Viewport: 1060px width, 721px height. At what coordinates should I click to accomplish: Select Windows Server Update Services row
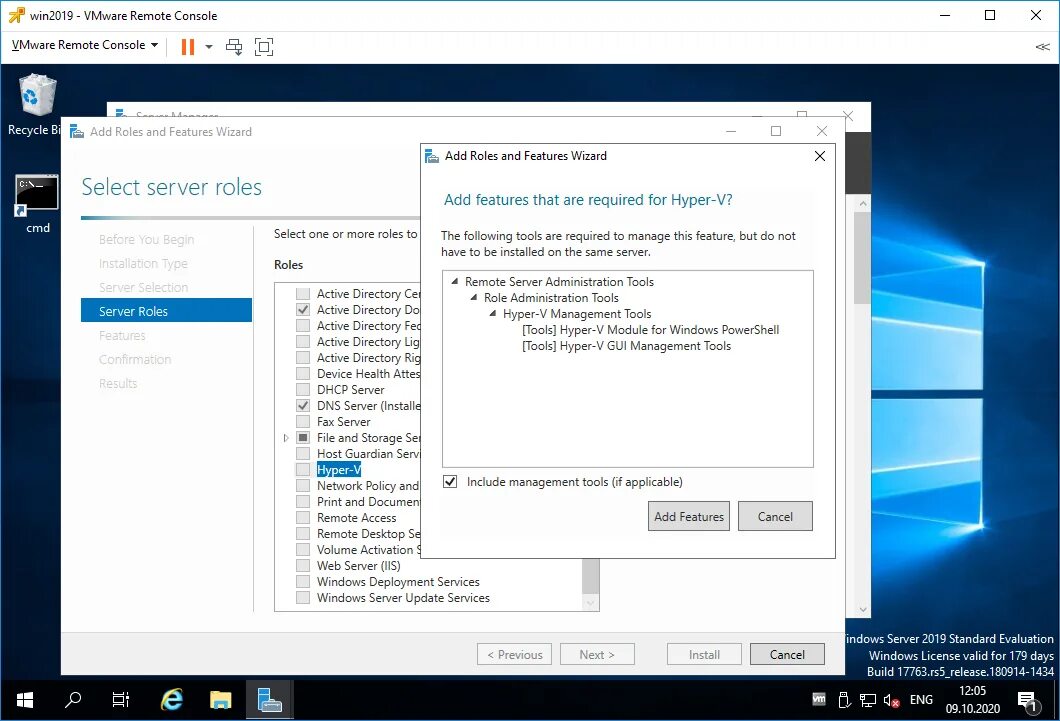(403, 598)
